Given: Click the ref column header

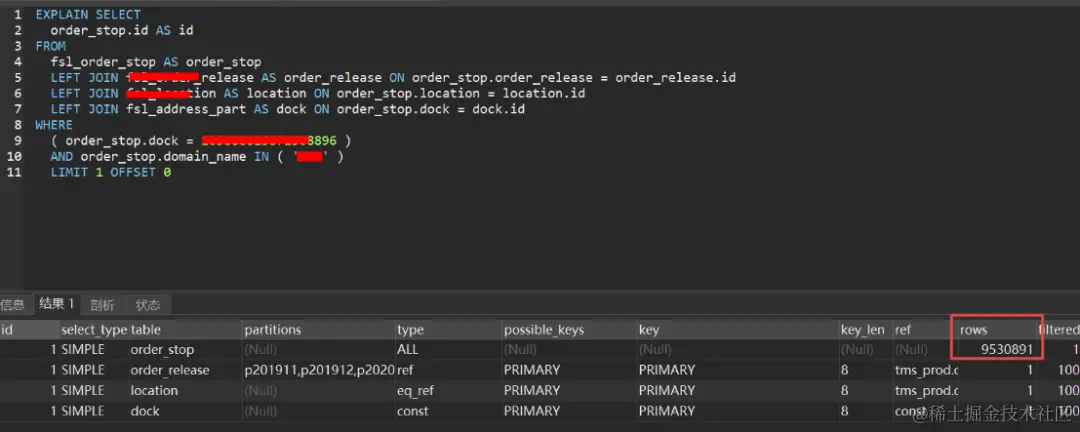Looking at the screenshot, I should (925, 330).
